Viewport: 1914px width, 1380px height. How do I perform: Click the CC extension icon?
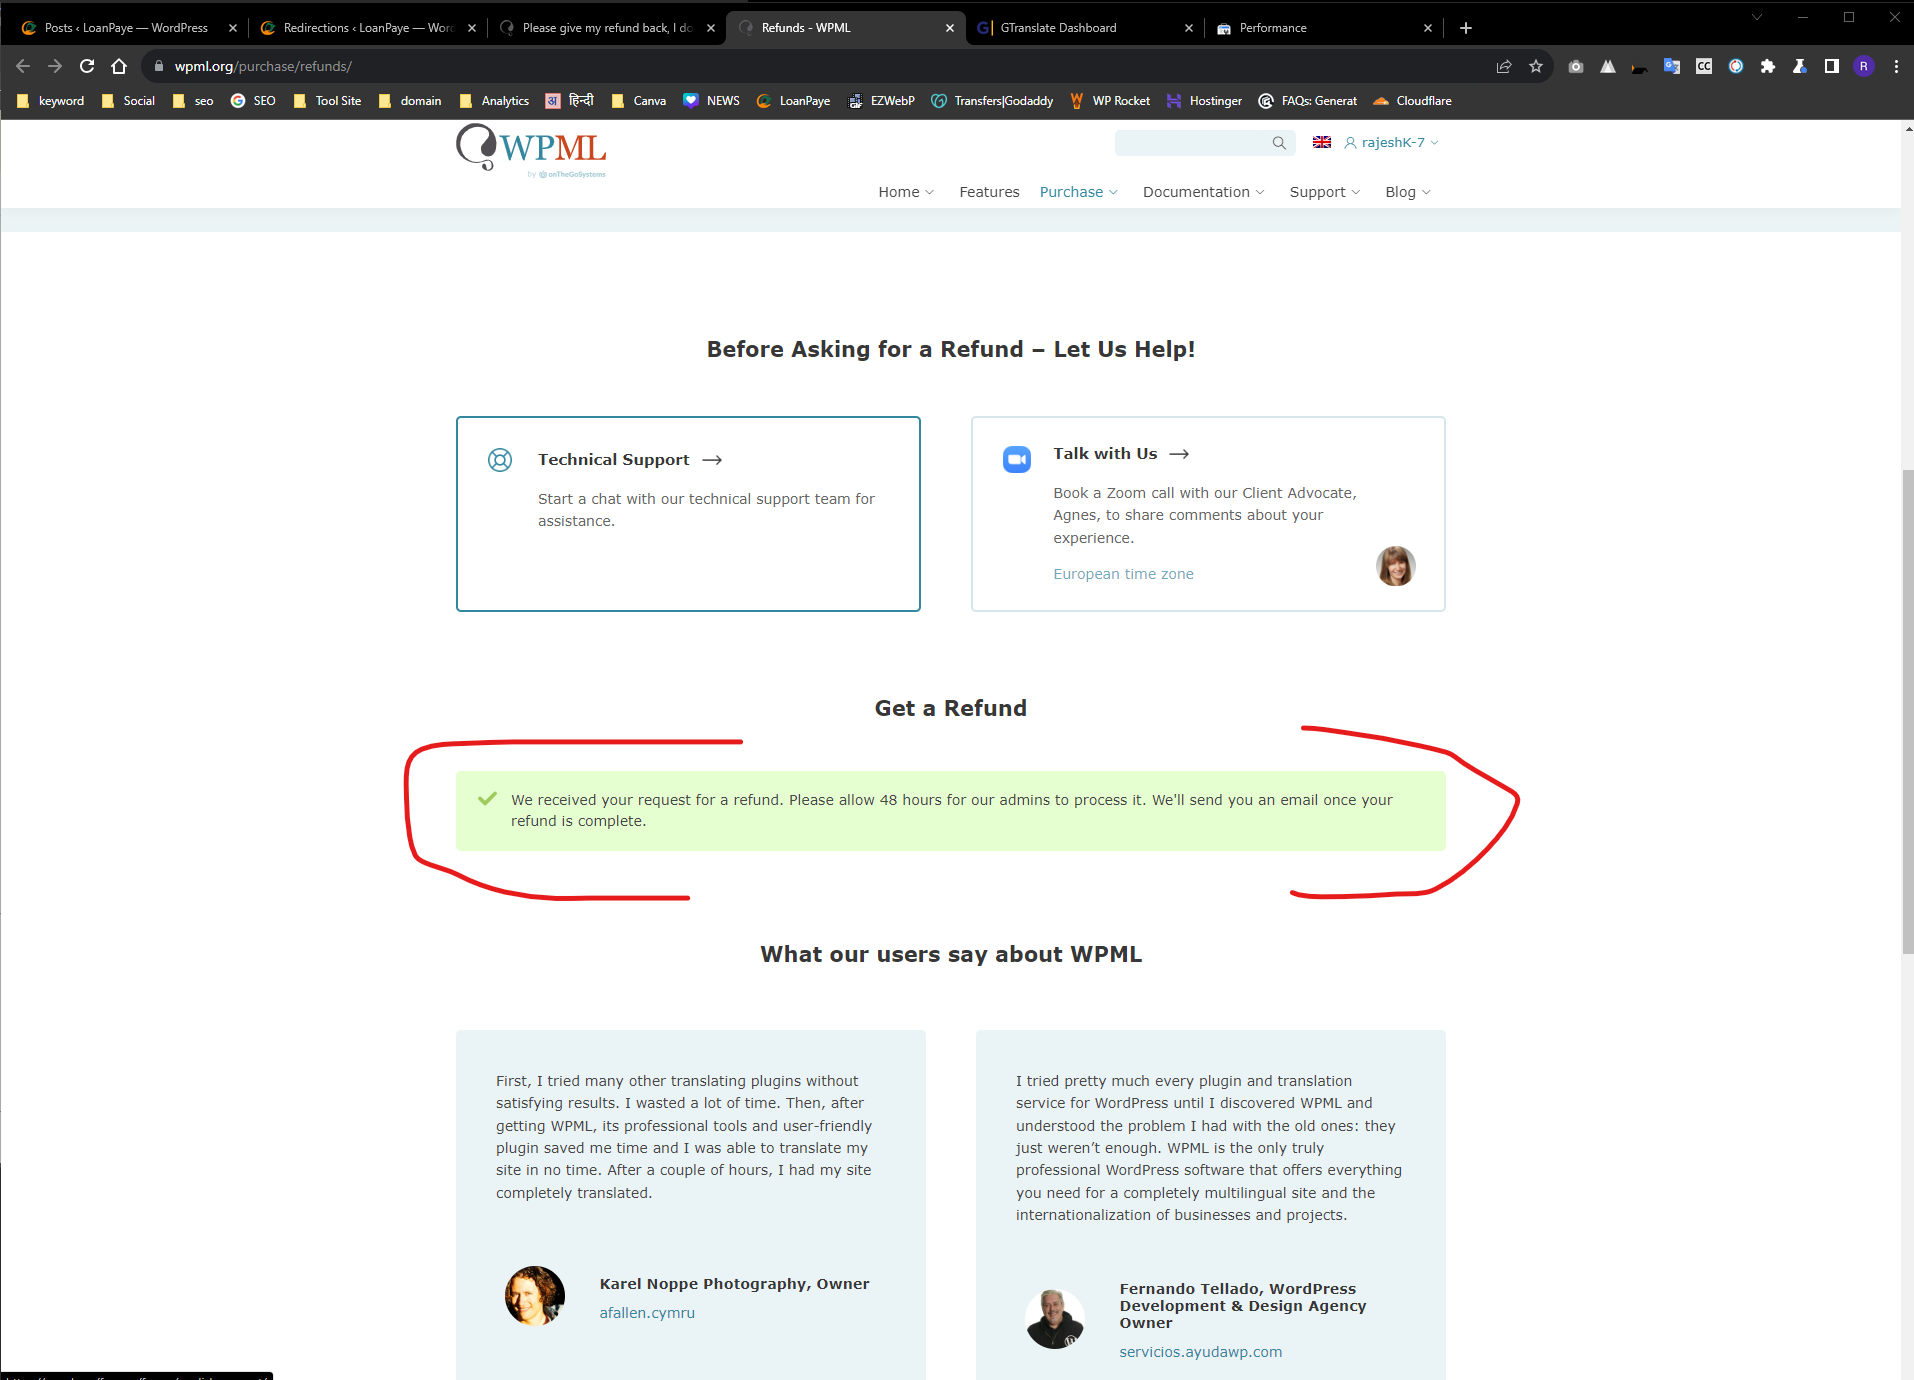[1704, 66]
